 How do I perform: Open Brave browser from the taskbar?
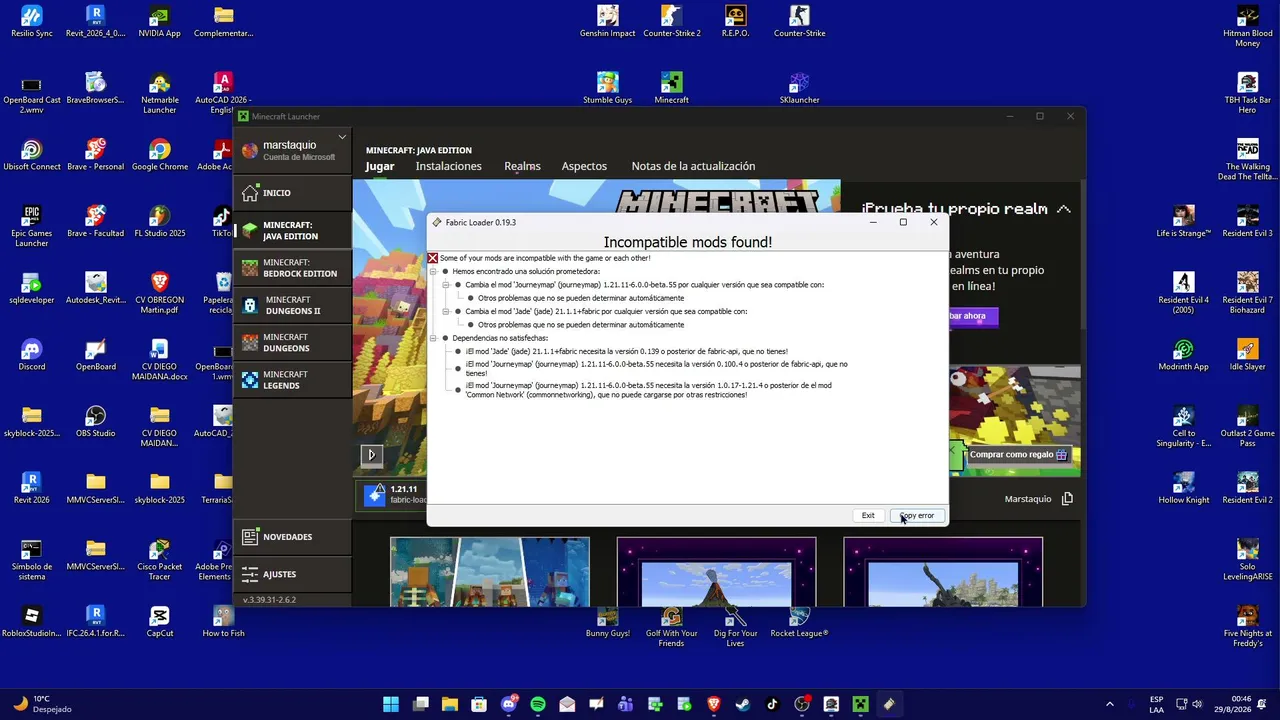tap(714, 704)
